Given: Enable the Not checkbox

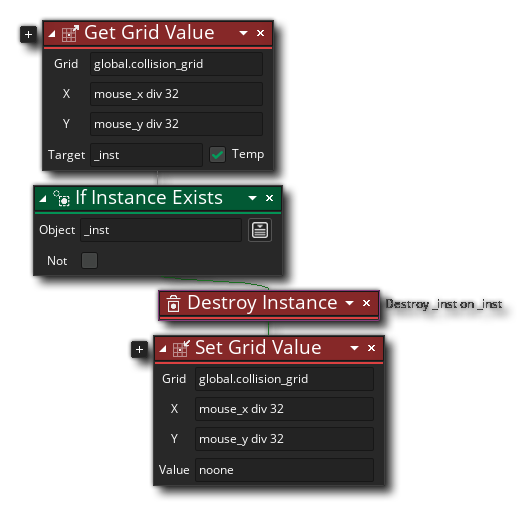Looking at the screenshot, I should [x=89, y=260].
